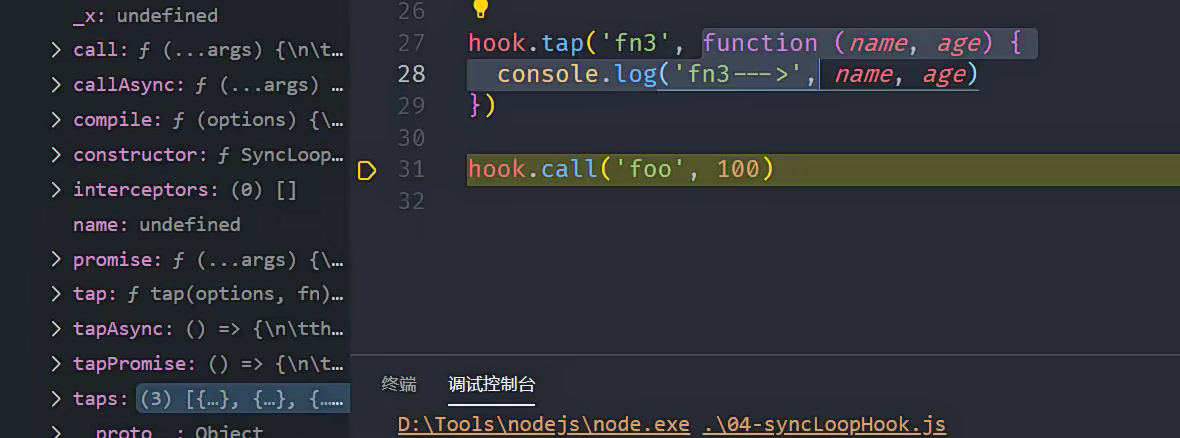Image resolution: width=1180 pixels, height=438 pixels.
Task: Expand the tapPromise property
Action: 57,364
